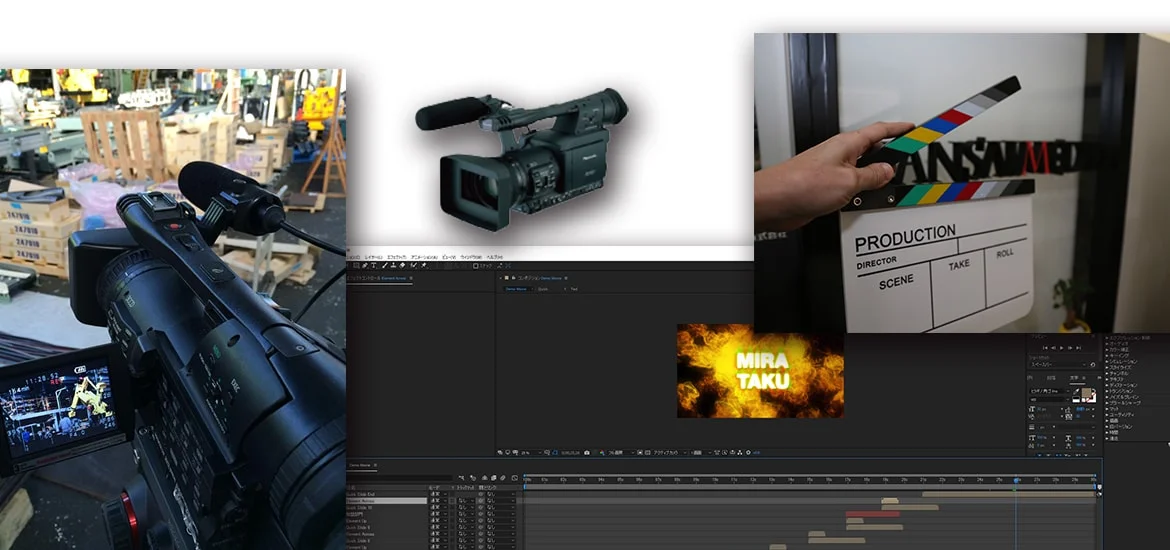Open the Layer menu in menu bar
This screenshot has width=1170, height=550.
[x=373, y=257]
